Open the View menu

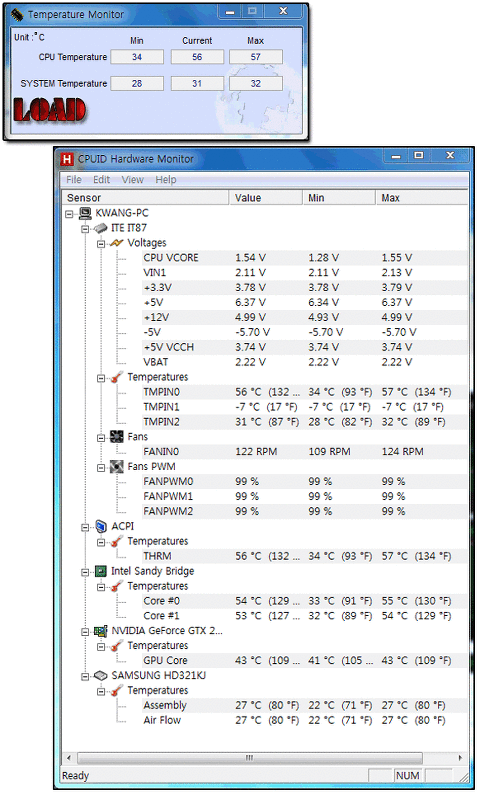(132, 179)
